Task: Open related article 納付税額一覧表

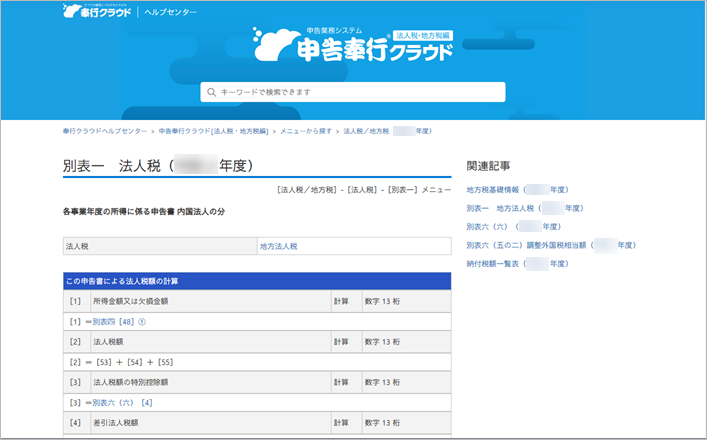Action: [518, 264]
